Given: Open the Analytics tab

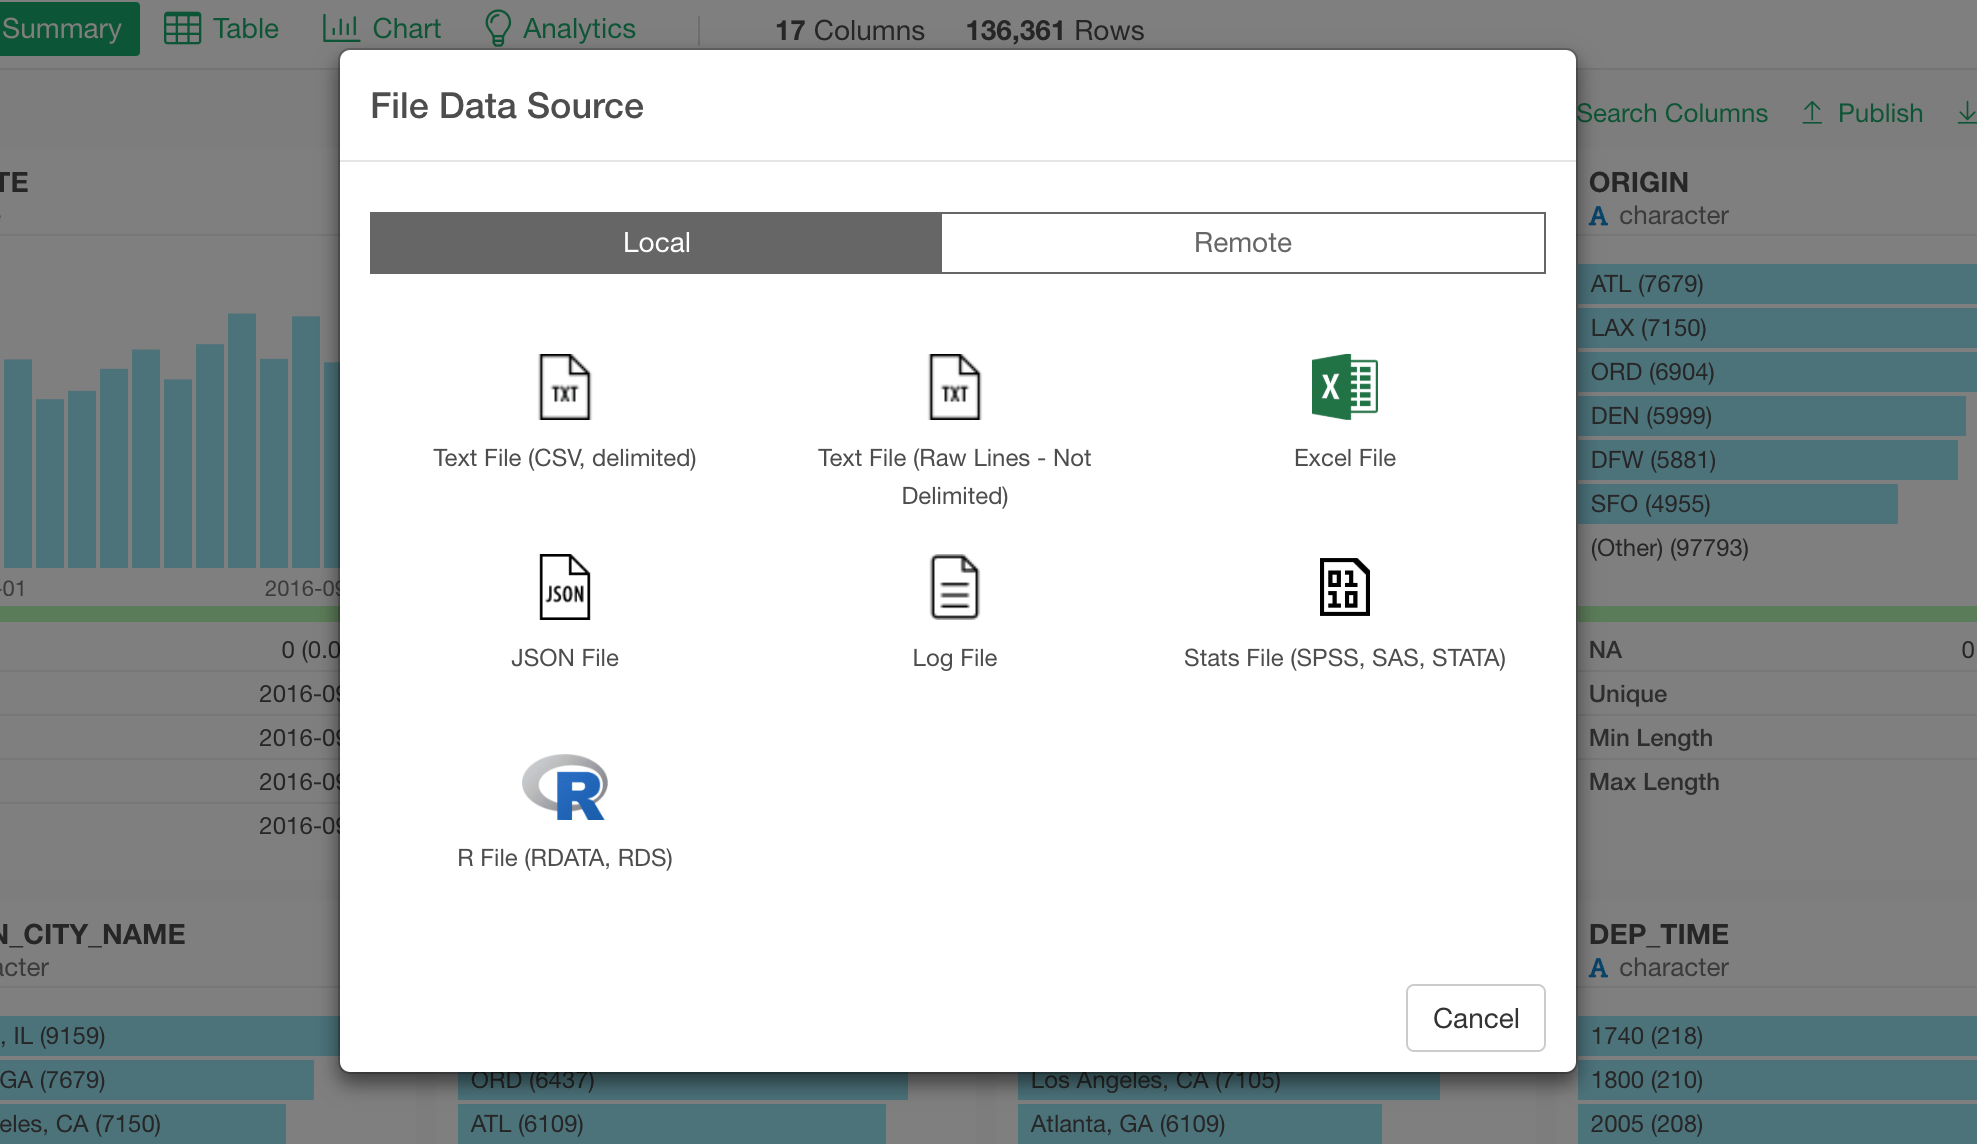Looking at the screenshot, I should [560, 29].
